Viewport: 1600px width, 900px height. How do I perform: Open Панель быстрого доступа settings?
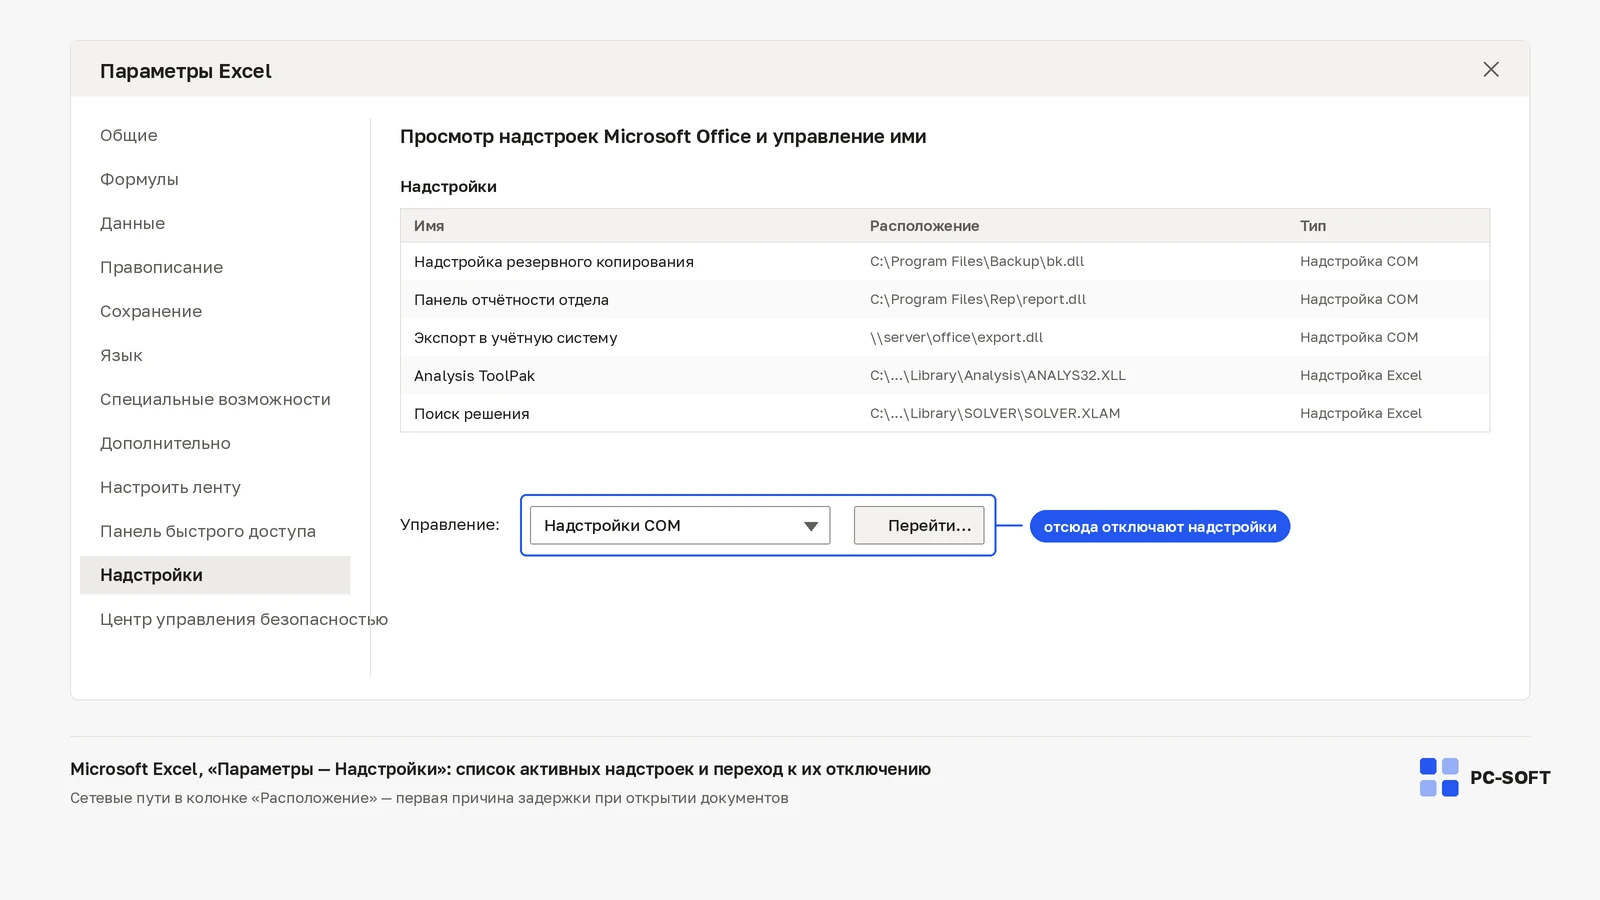tap(208, 531)
